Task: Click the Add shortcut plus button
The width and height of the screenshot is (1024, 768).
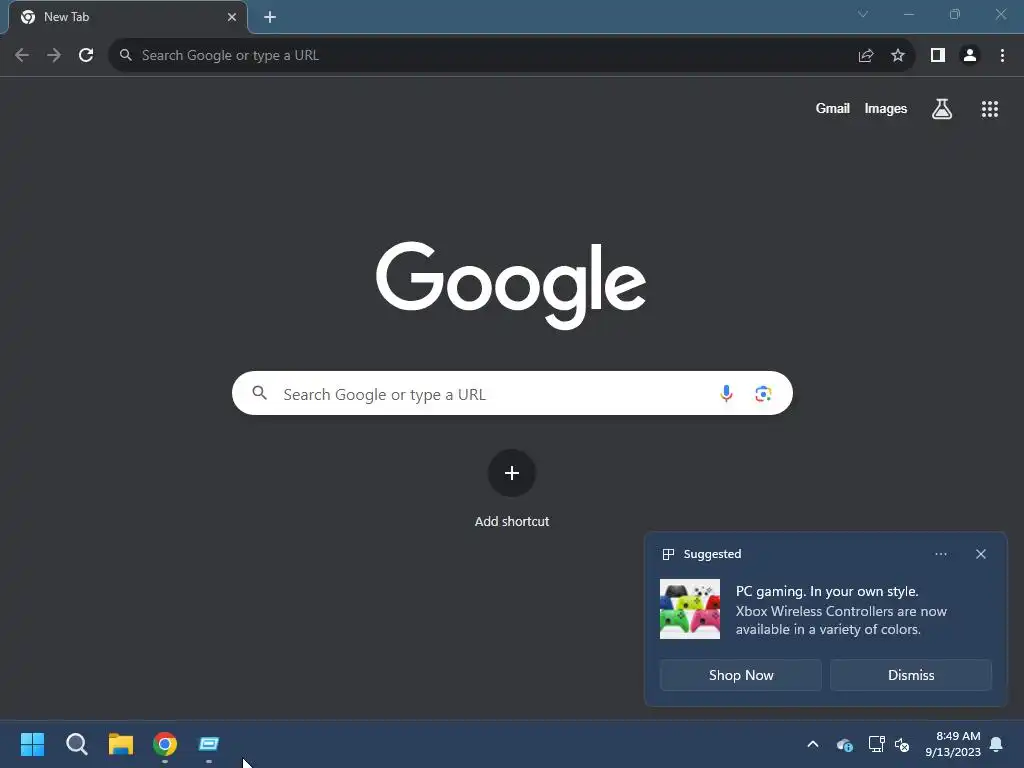Action: 512,473
